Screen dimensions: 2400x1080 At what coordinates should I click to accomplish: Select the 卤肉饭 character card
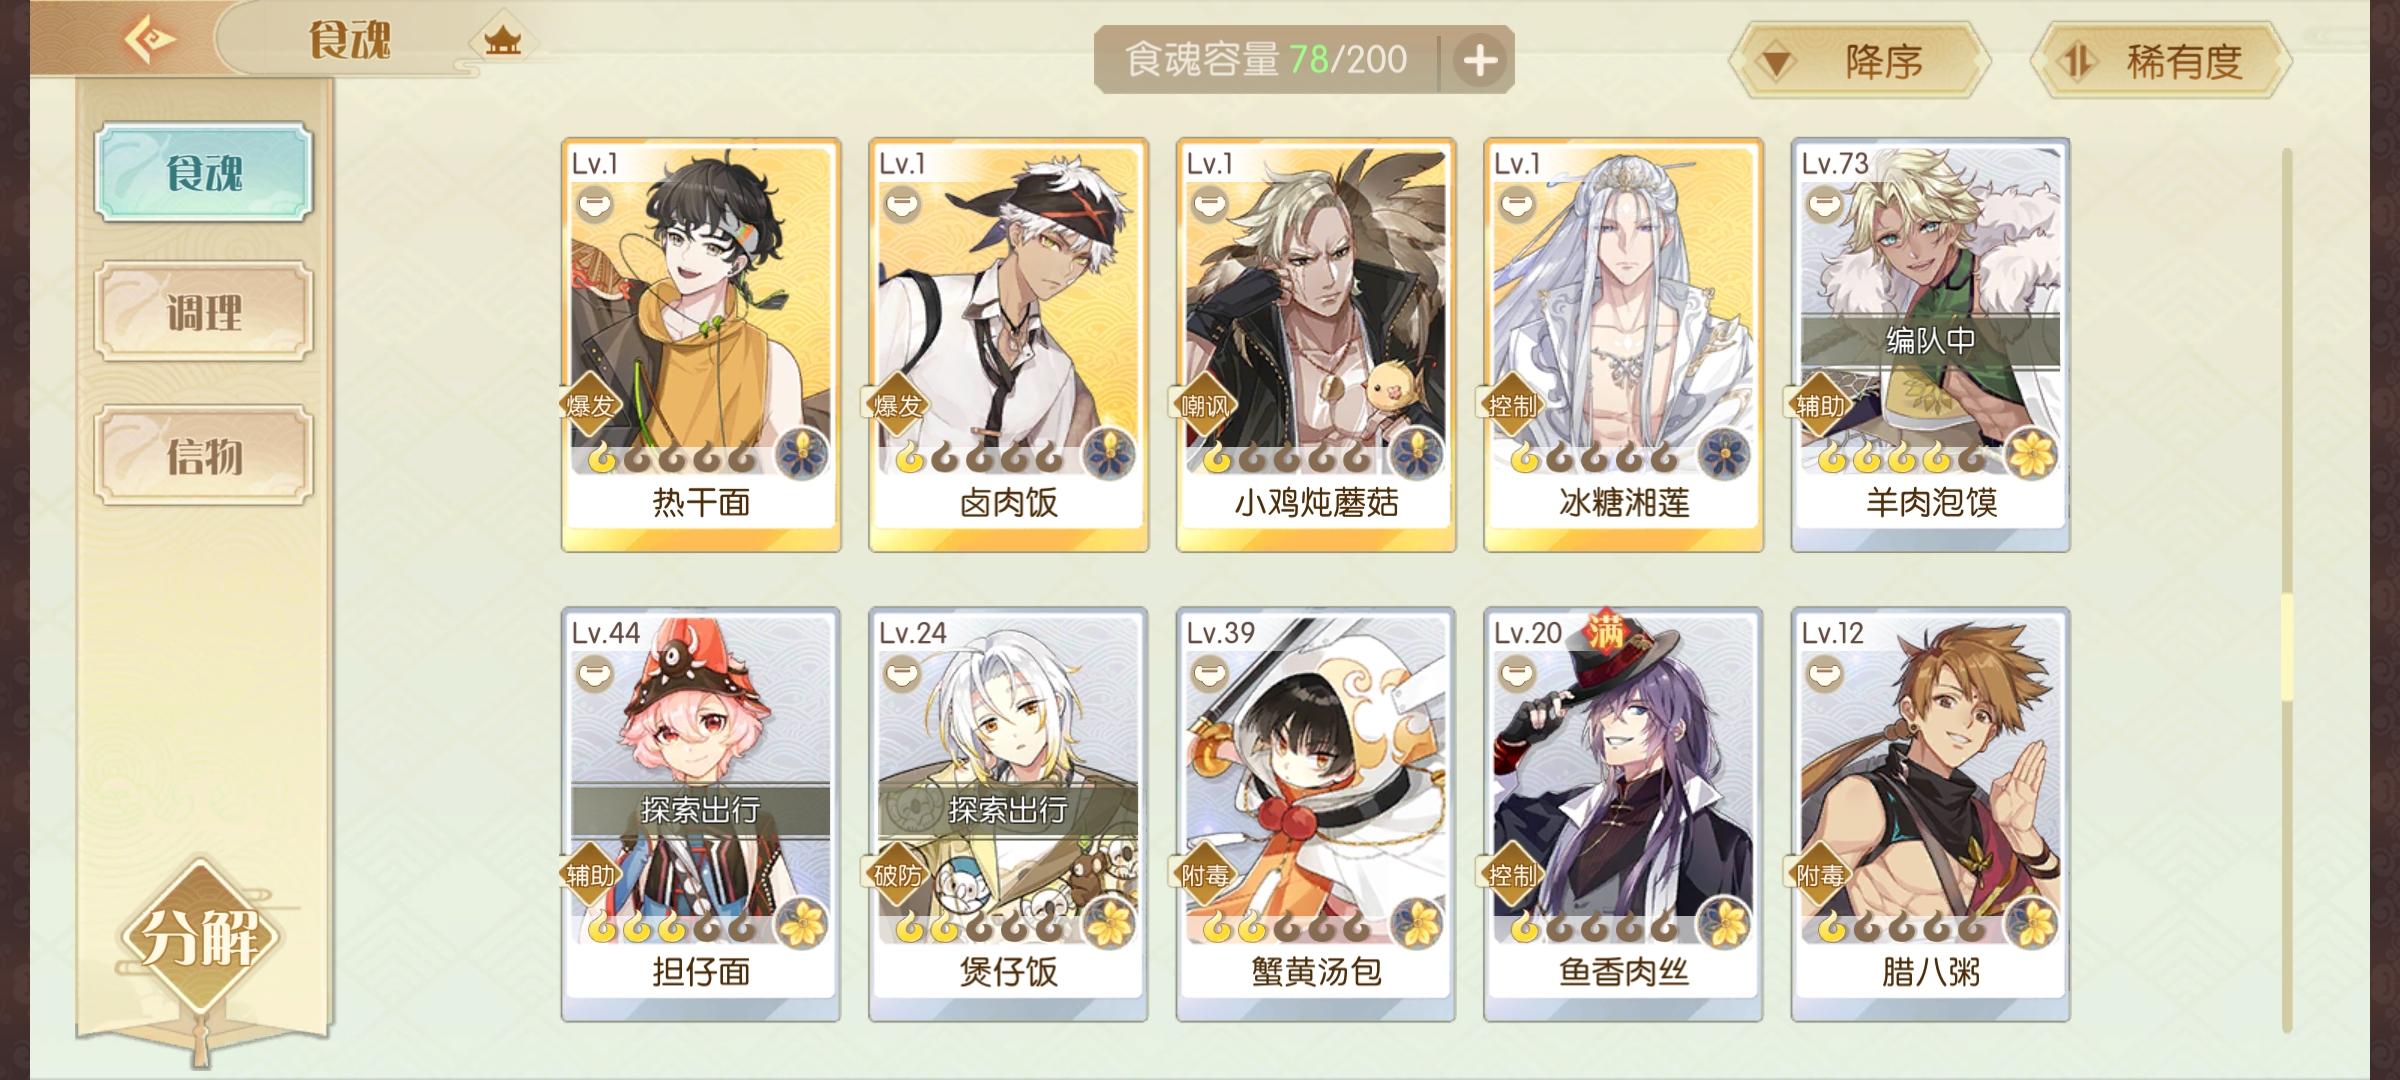1008,345
